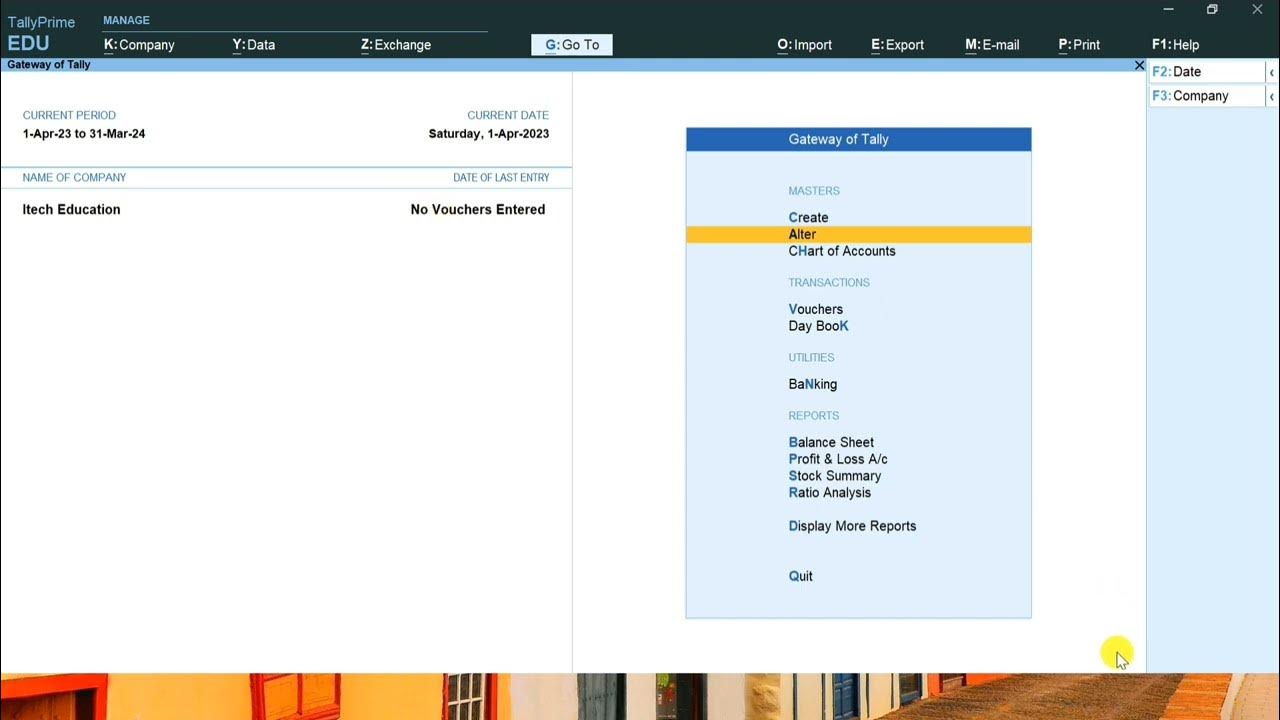Open the Ratio Analysis report
The width and height of the screenshot is (1280, 720).
[829, 493]
